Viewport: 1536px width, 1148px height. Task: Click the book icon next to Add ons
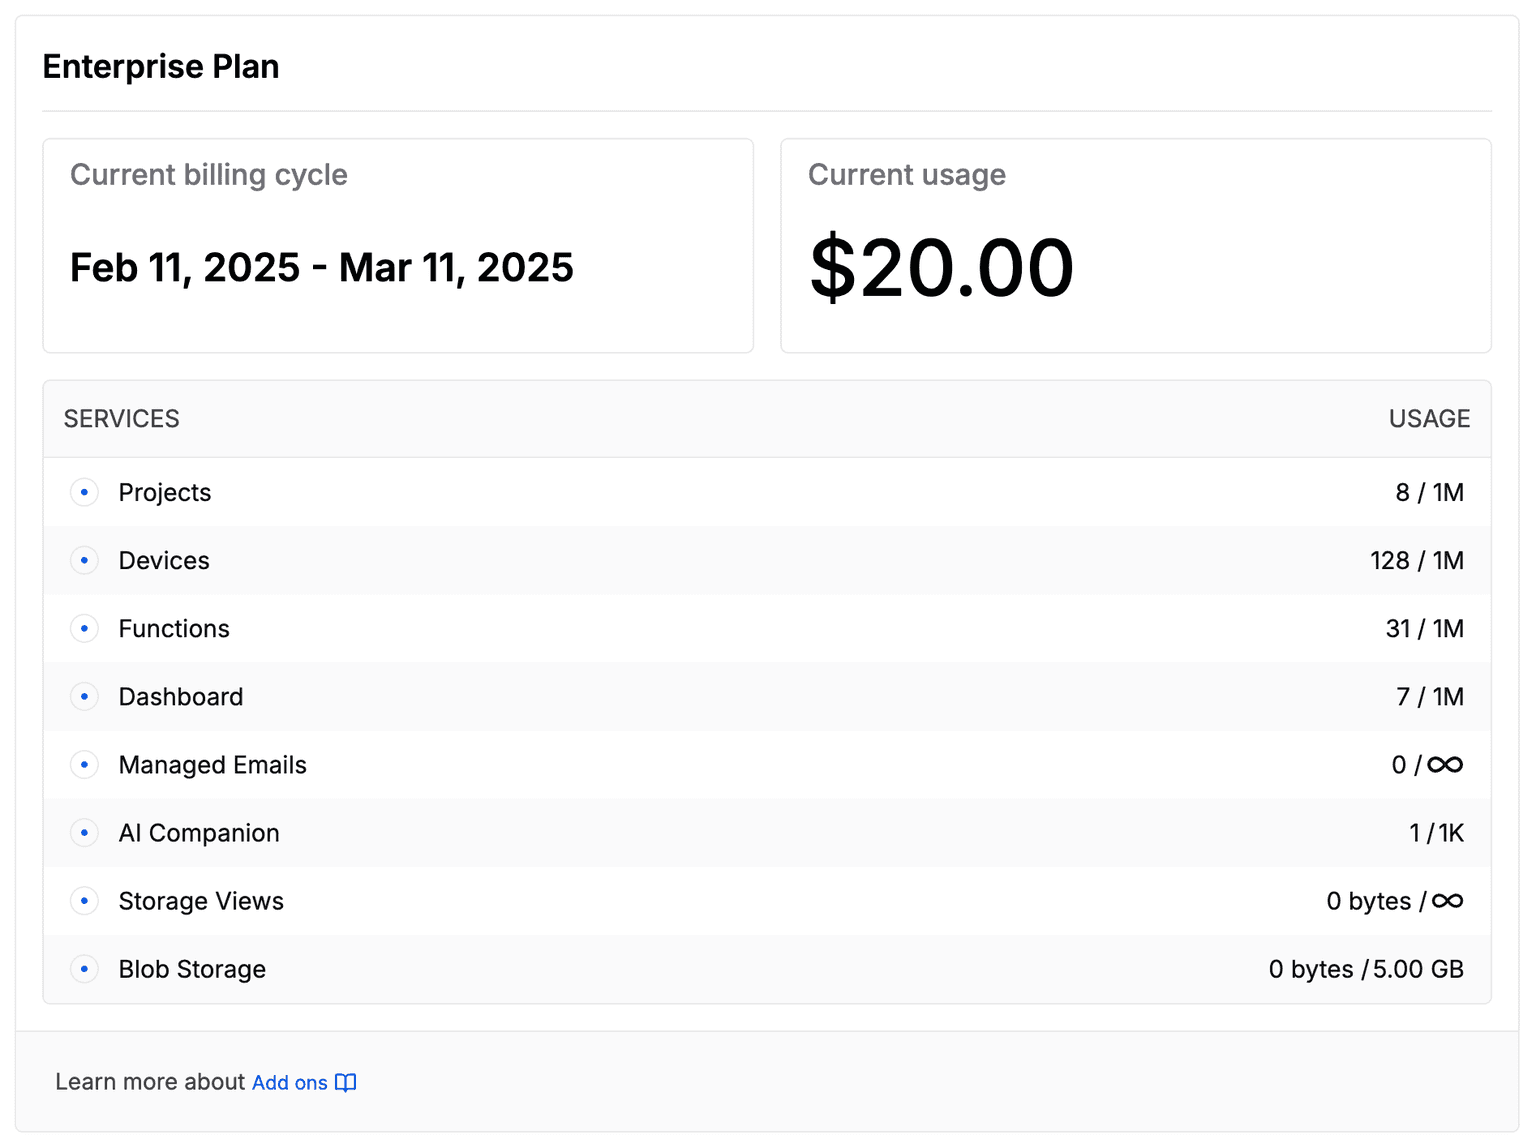(x=346, y=1082)
